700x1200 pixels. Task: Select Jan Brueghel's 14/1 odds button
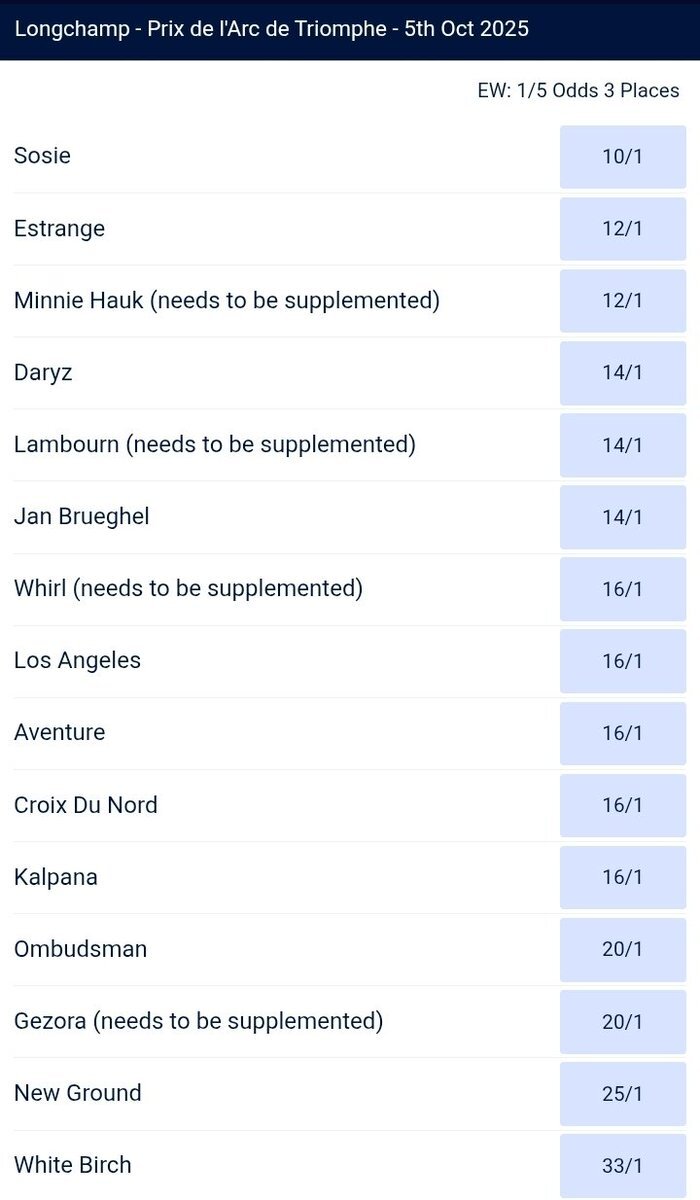coord(623,517)
